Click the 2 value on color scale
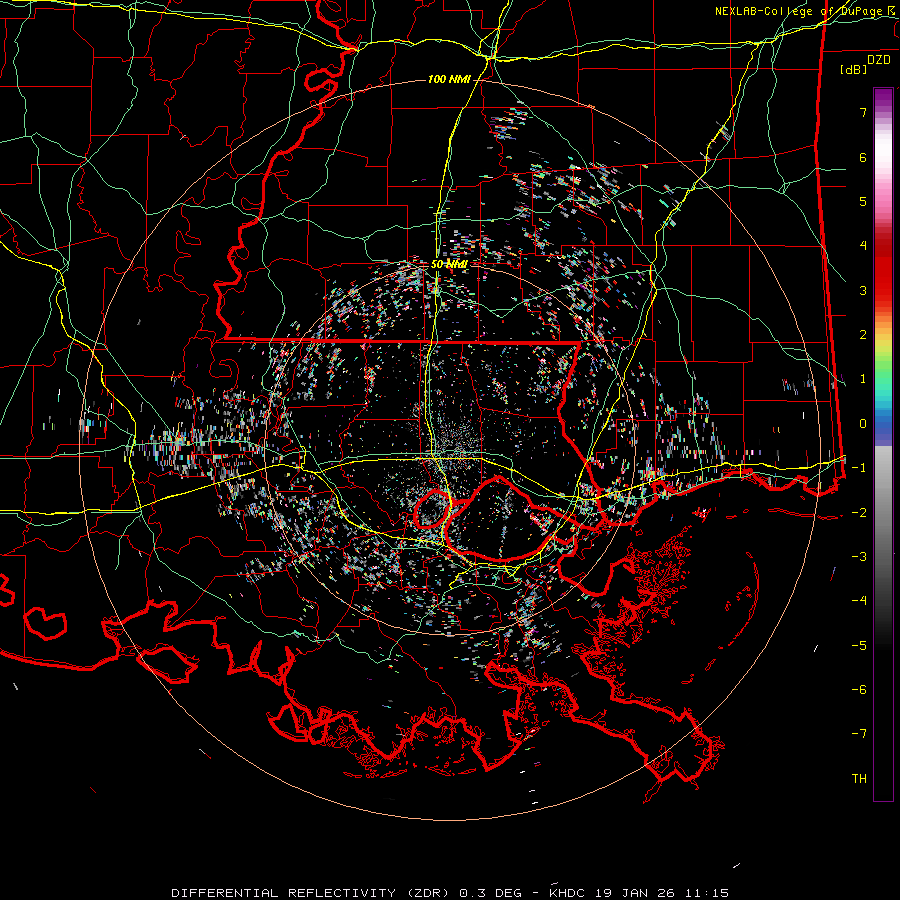This screenshot has height=900, width=900. point(863,335)
